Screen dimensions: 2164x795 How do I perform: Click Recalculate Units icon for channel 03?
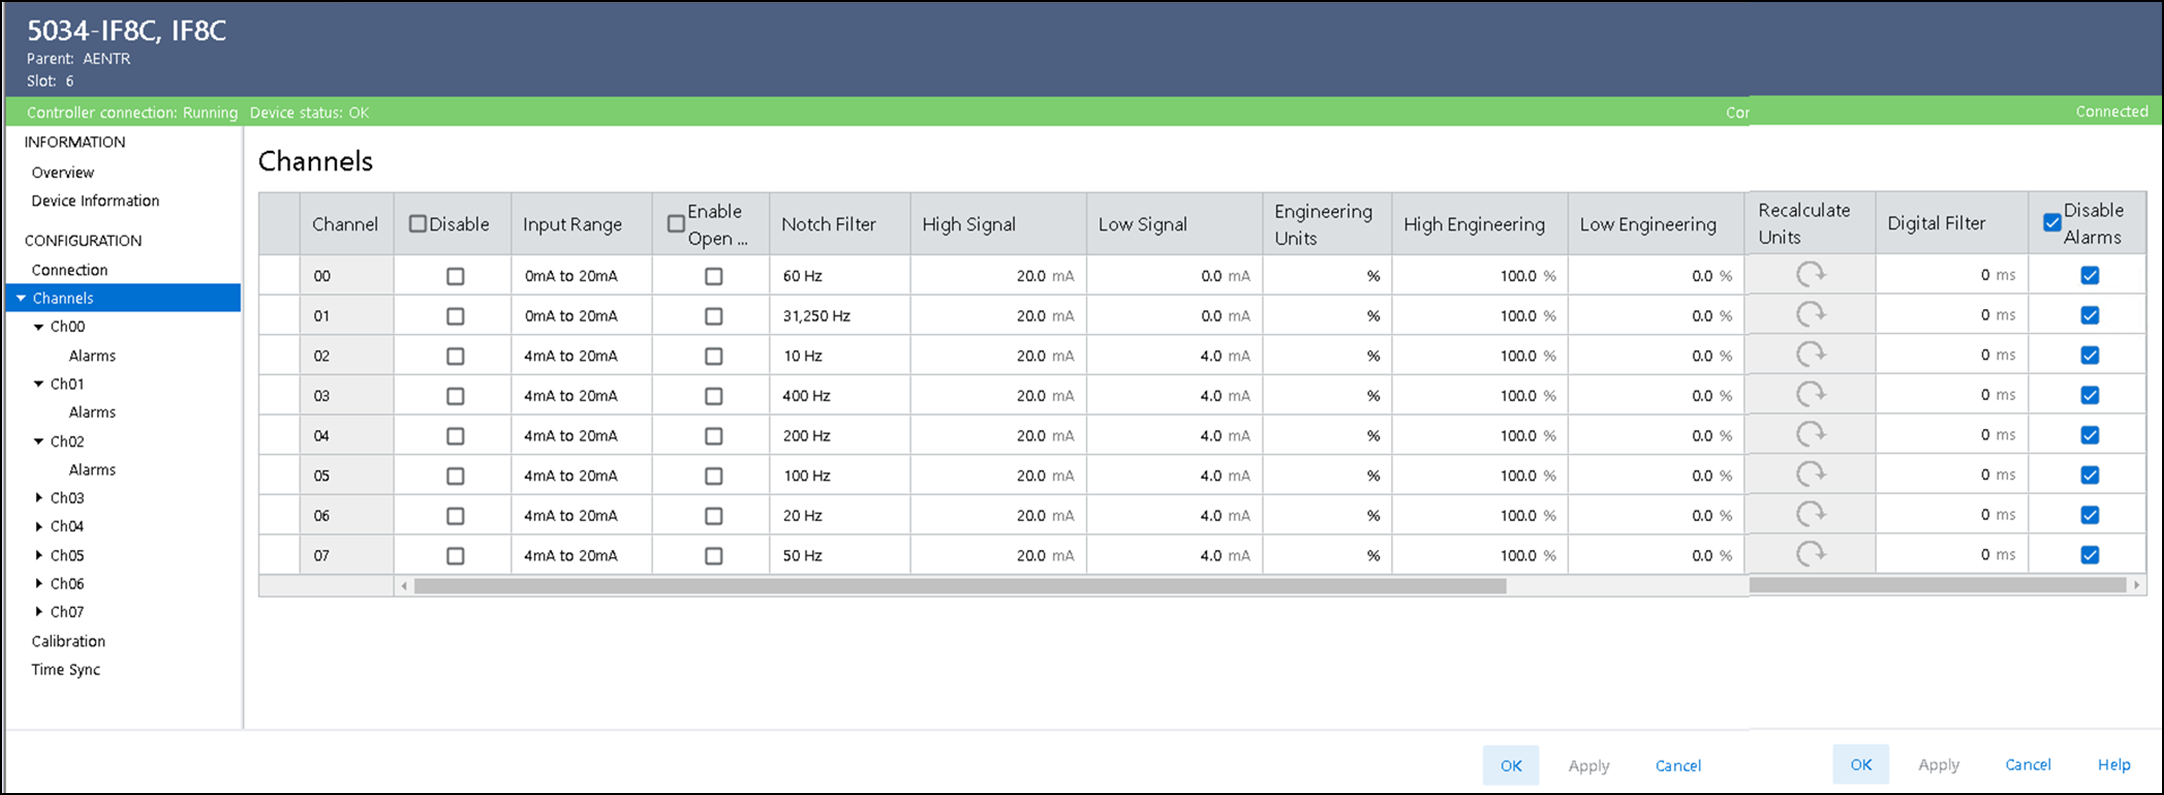1810,395
